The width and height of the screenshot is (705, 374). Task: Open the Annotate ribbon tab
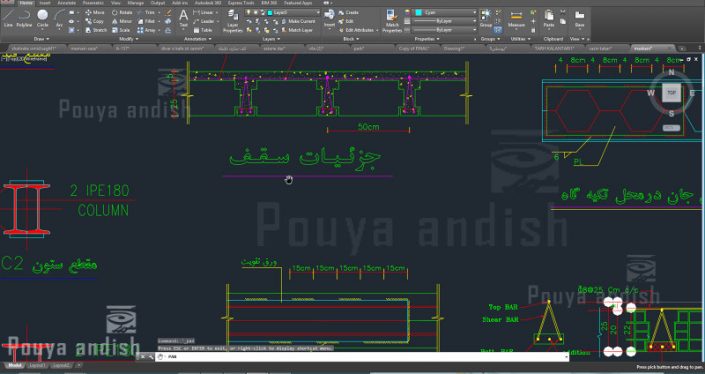[67, 3]
